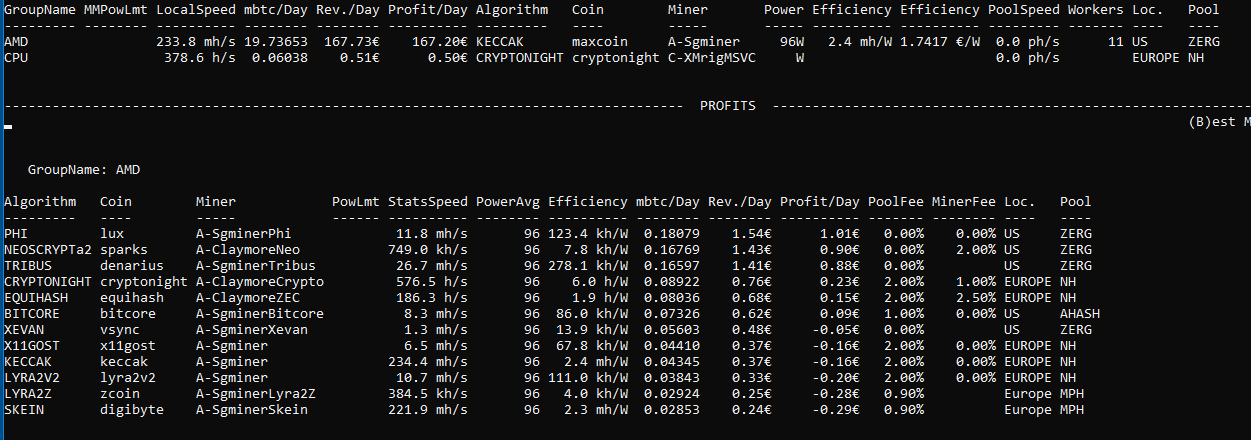This screenshot has width=1251, height=440.
Task: Select the TRIBUS algorithm row
Action: click(28, 266)
